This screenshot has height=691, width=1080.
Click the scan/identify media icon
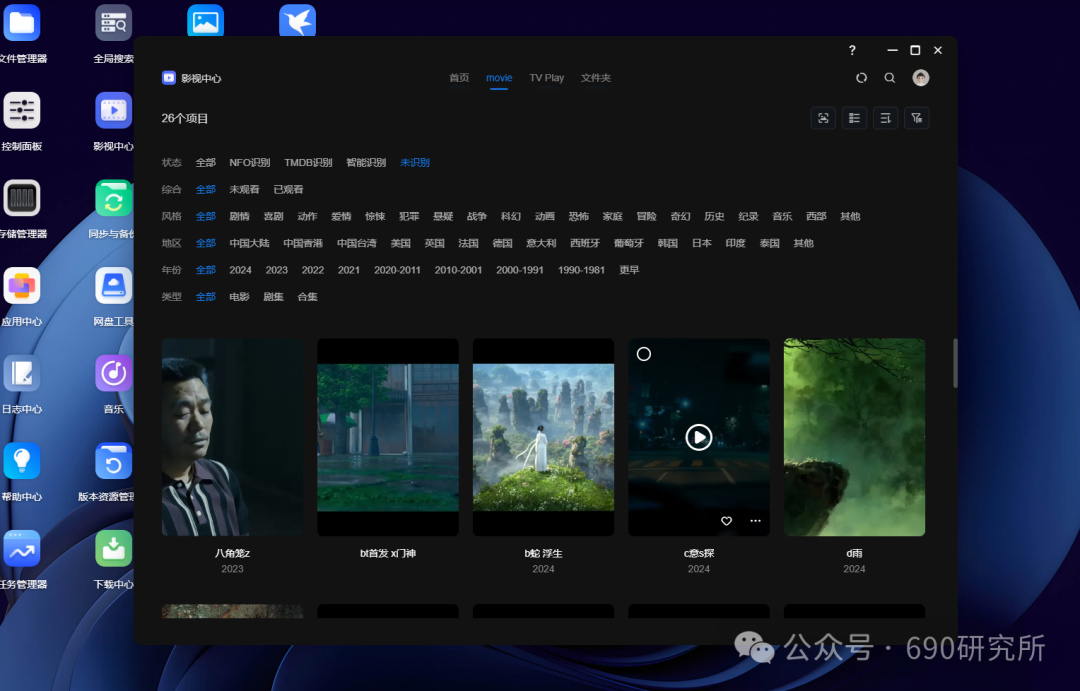[x=823, y=118]
